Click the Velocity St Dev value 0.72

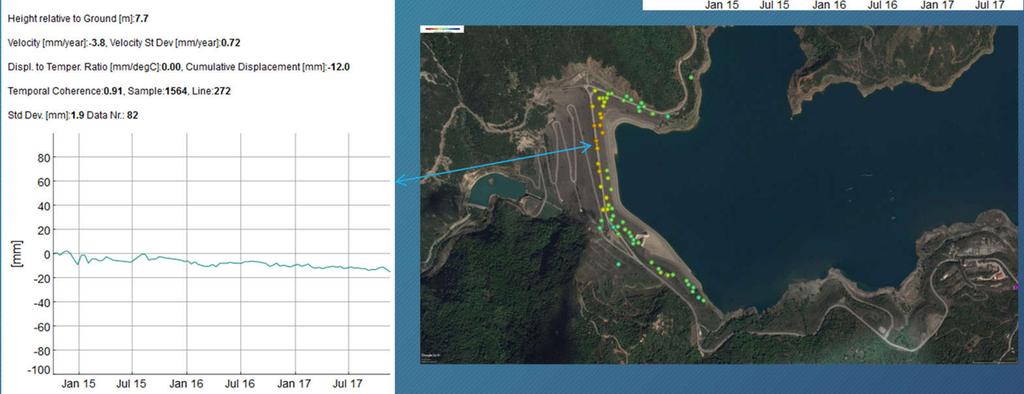230,42
